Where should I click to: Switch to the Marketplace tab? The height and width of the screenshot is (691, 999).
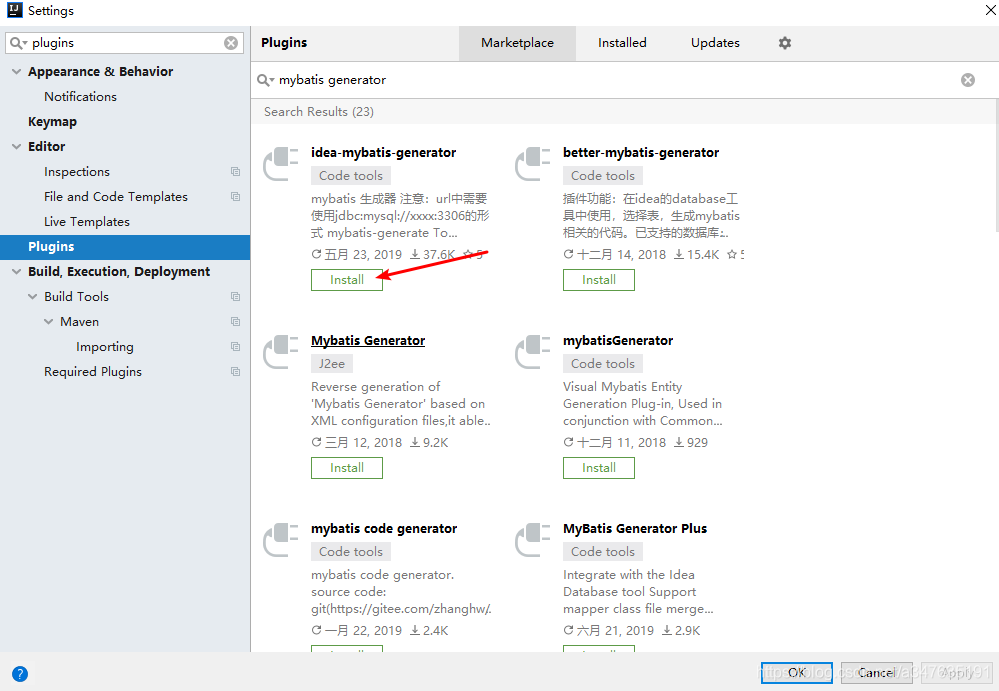(517, 43)
